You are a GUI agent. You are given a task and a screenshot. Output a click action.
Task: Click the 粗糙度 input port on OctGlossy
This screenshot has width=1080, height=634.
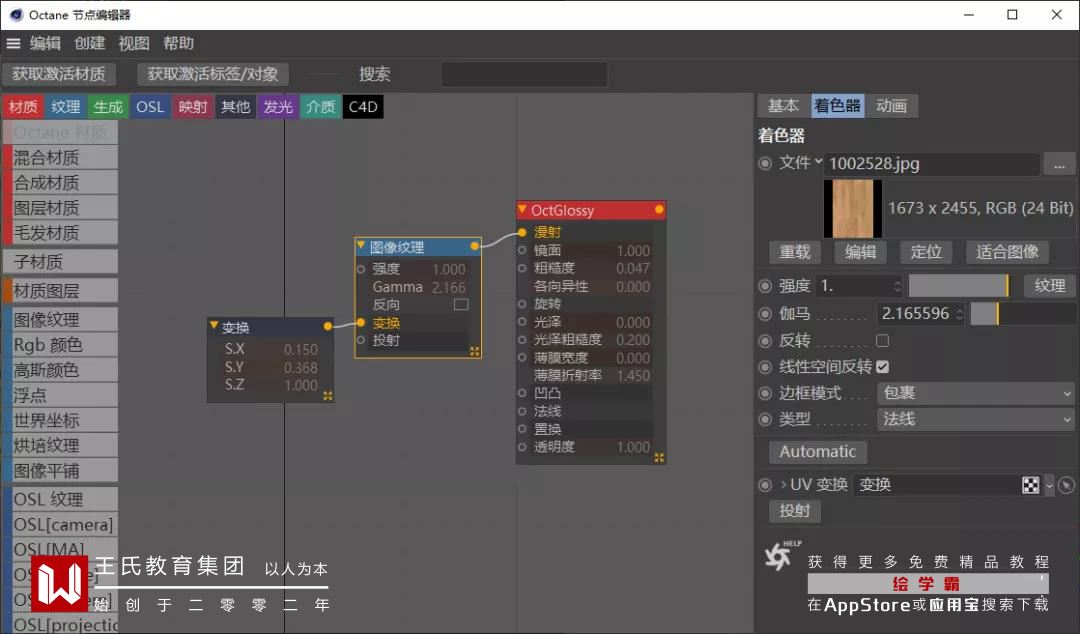coord(522,268)
